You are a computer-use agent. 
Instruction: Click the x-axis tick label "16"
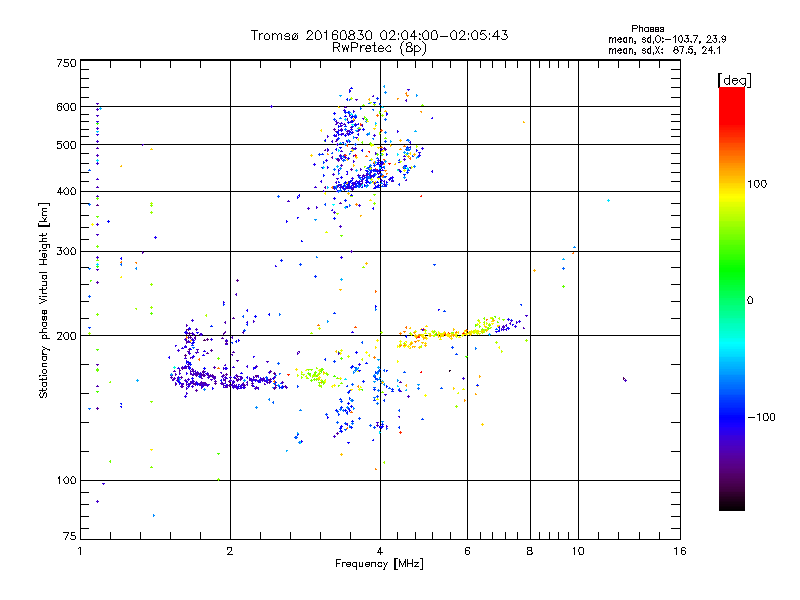pyautogui.click(x=680, y=551)
